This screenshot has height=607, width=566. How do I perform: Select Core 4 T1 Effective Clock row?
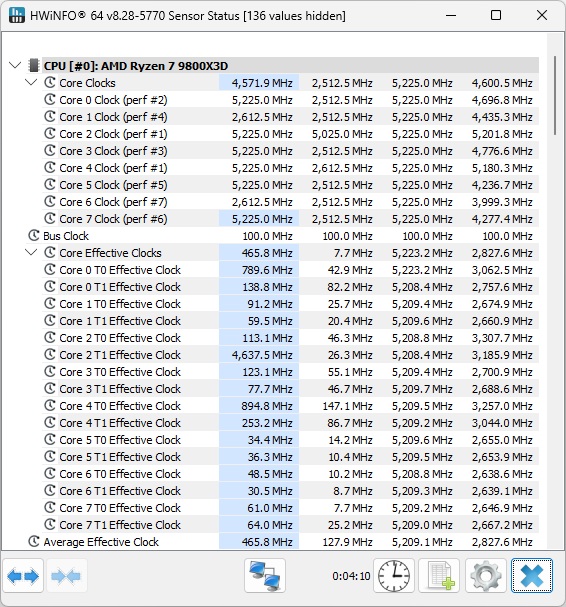[290, 423]
